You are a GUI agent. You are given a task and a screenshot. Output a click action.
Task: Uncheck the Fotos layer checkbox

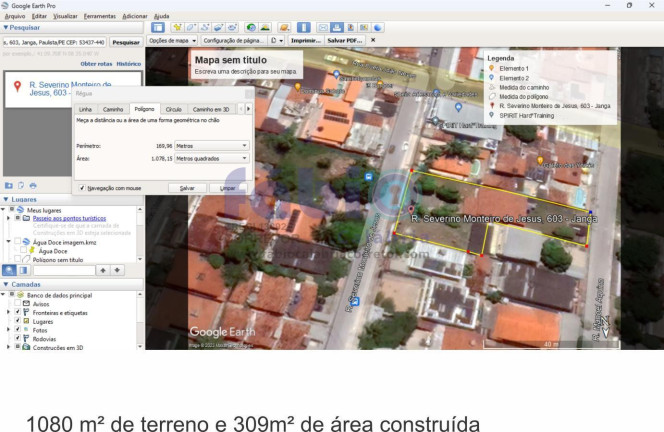click(x=18, y=330)
